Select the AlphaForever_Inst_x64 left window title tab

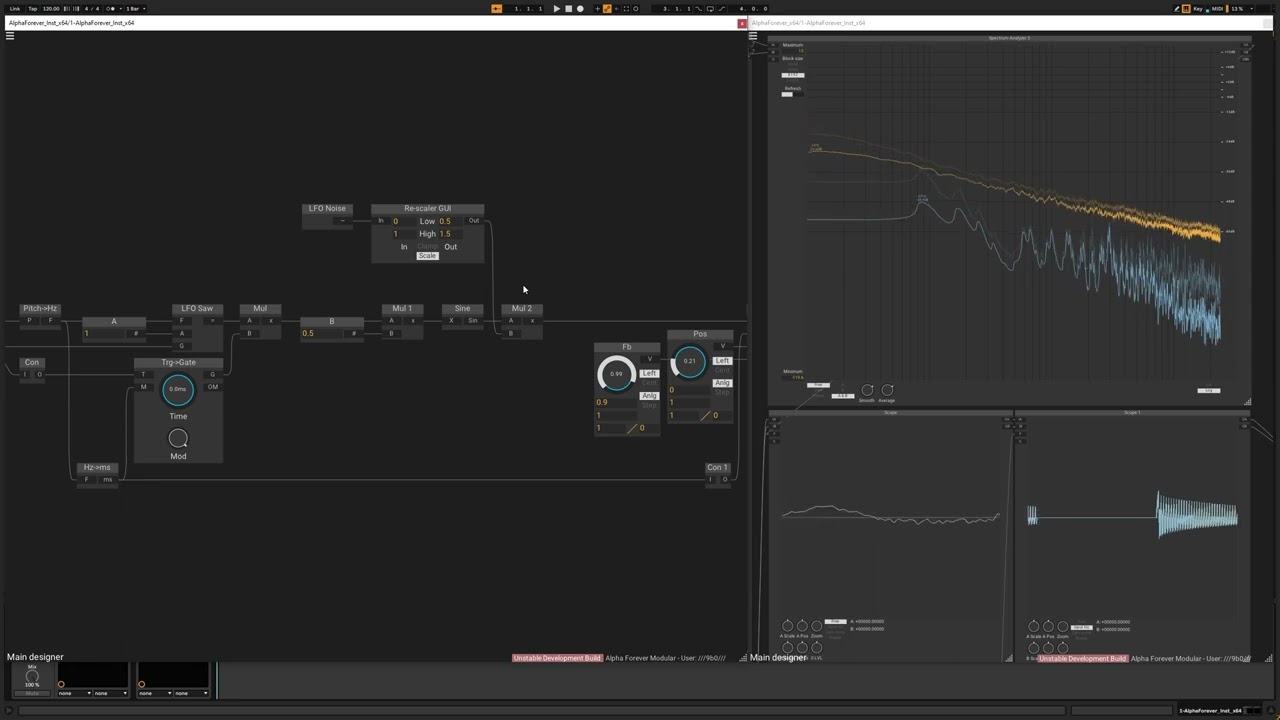[x=70, y=22]
